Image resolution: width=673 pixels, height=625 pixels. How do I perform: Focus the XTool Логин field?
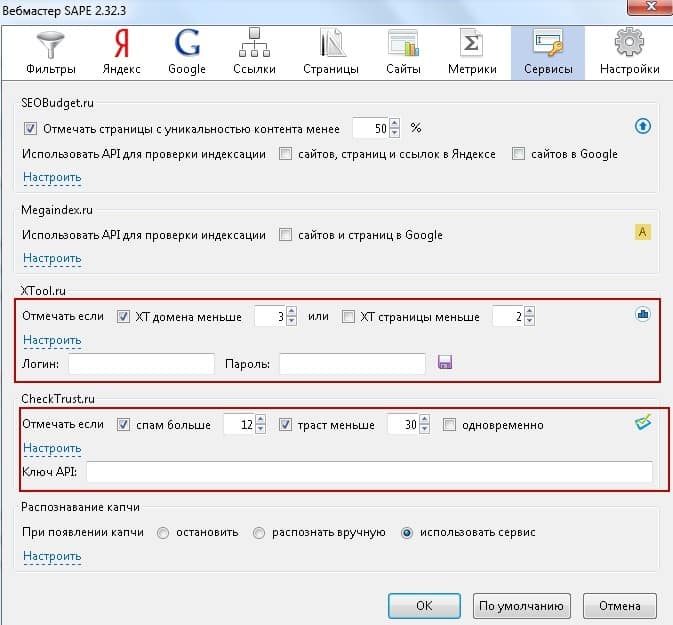[141, 364]
